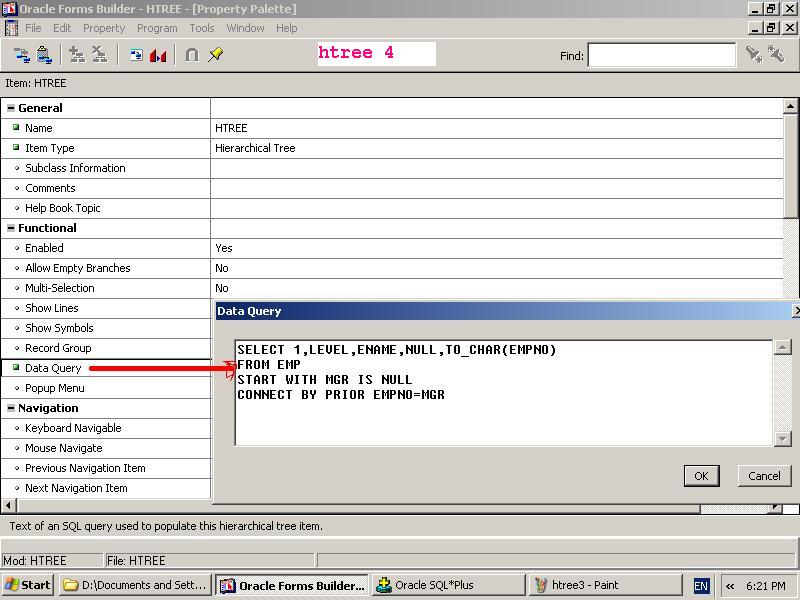Open the Property menu
This screenshot has width=800, height=600.
(x=104, y=28)
